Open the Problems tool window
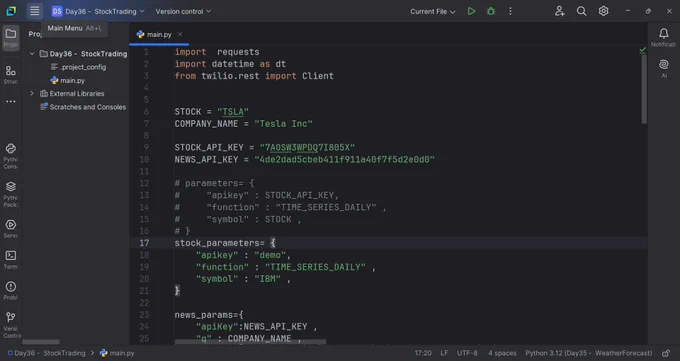The width and height of the screenshot is (680, 361). click(x=11, y=290)
